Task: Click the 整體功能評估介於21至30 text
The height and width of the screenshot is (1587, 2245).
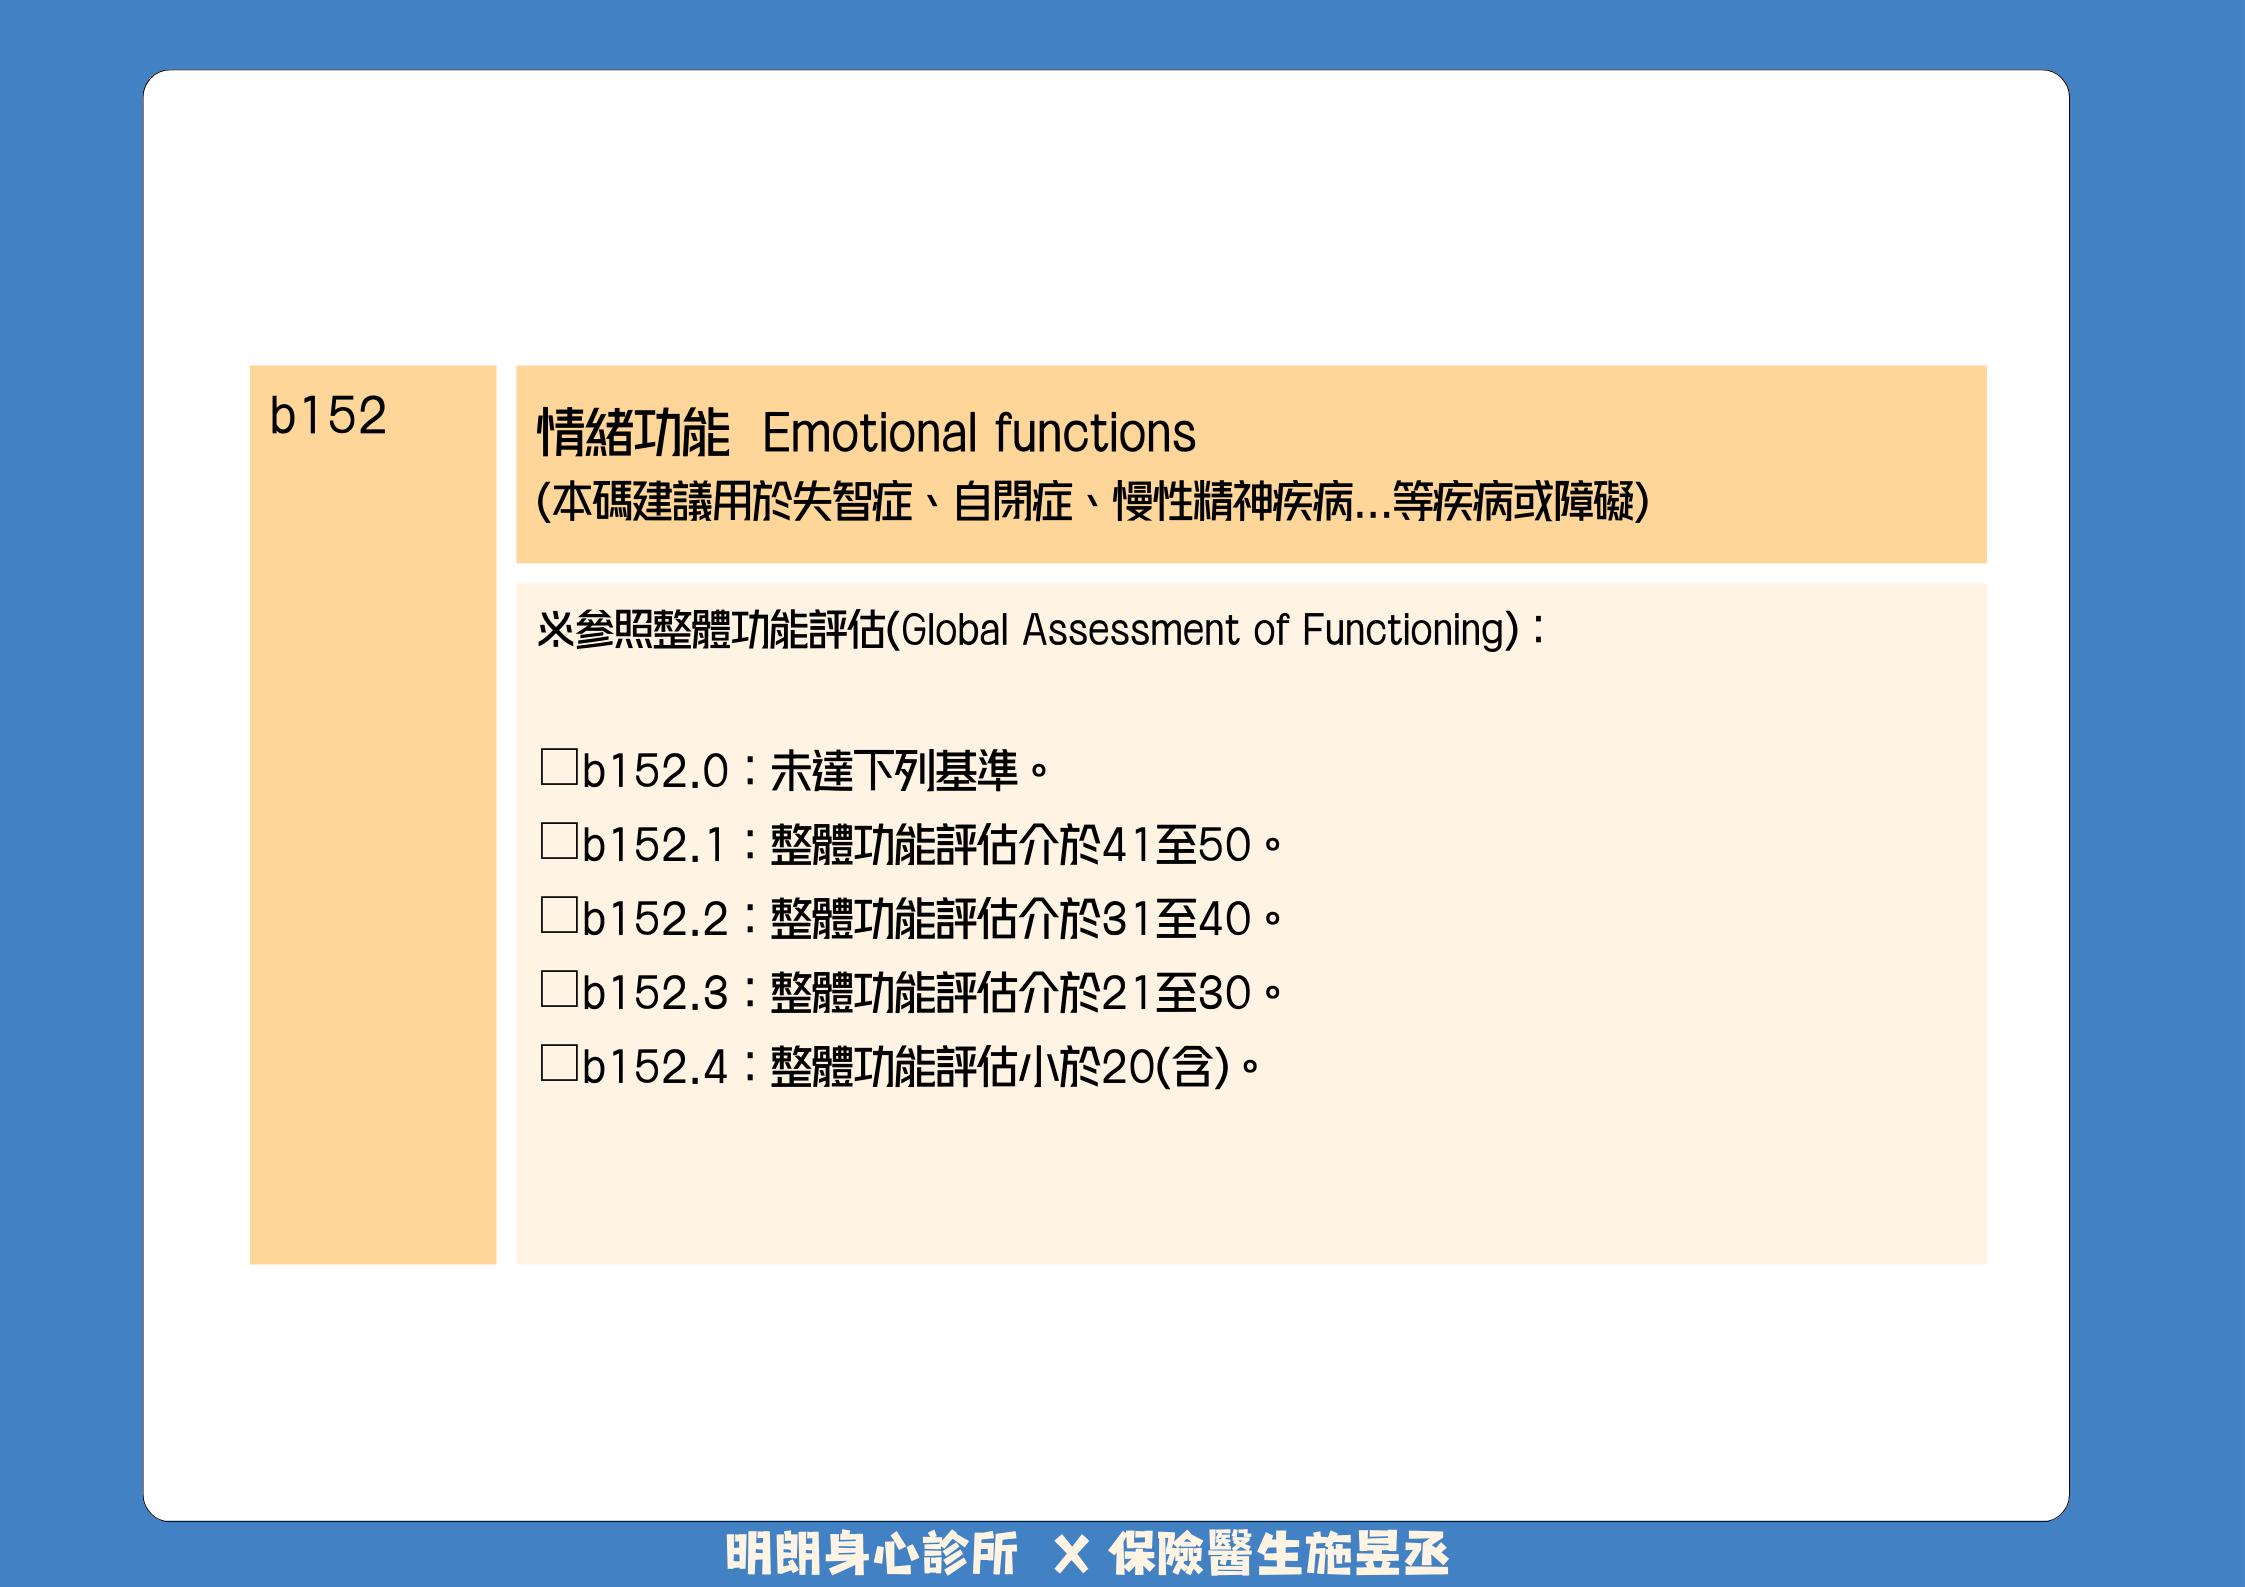Action: [x=1010, y=993]
